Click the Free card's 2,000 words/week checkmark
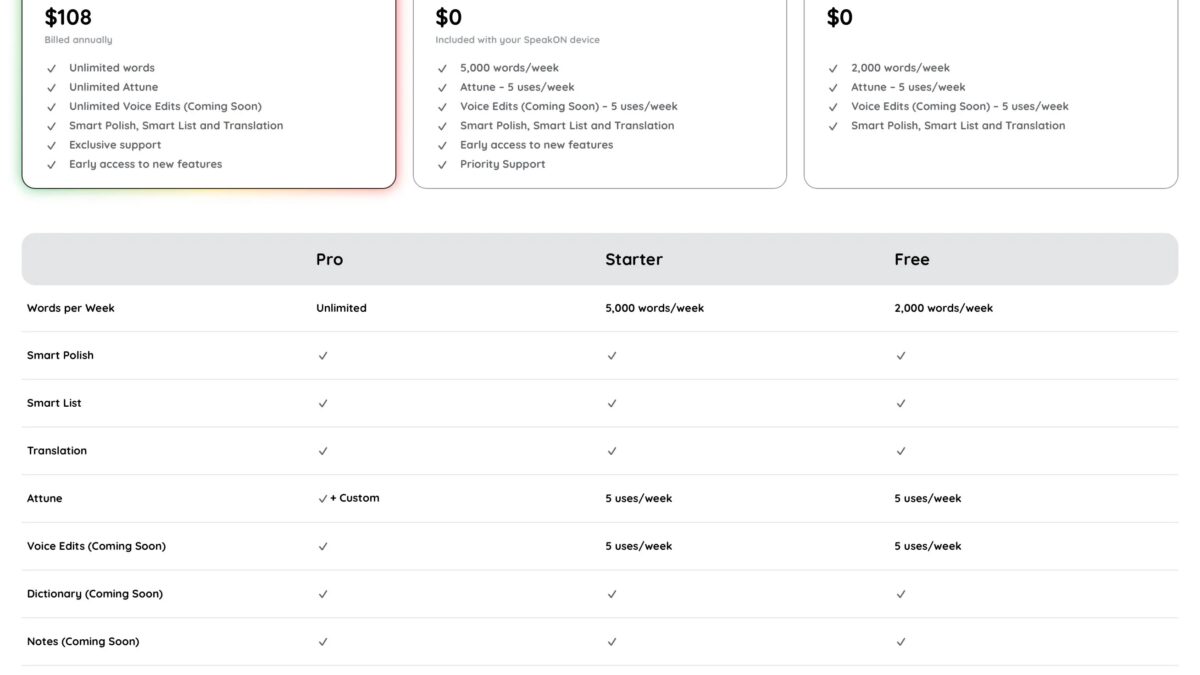Viewport: 1200px width, 675px height. tap(833, 68)
